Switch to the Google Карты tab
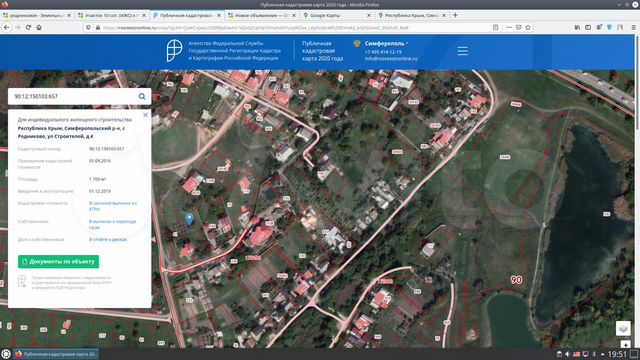The image size is (640, 360). click(336, 15)
